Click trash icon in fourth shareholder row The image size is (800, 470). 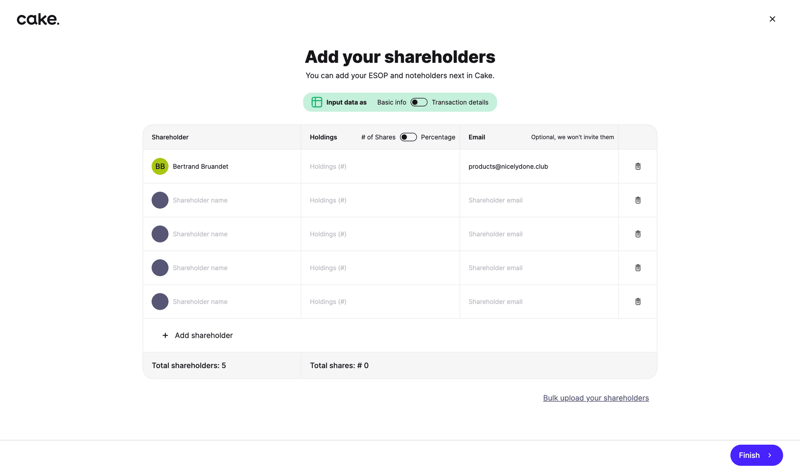(638, 268)
